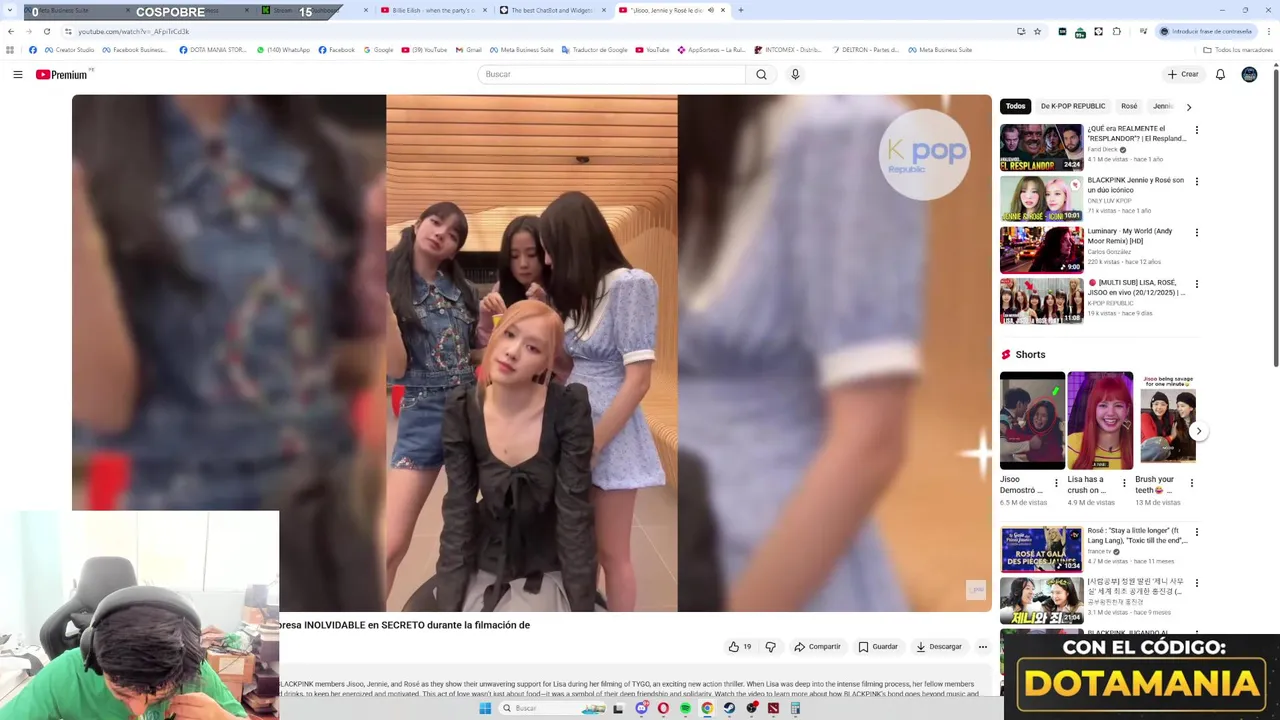Switch to The best ChatBot and Widgets tab

[x=553, y=10]
